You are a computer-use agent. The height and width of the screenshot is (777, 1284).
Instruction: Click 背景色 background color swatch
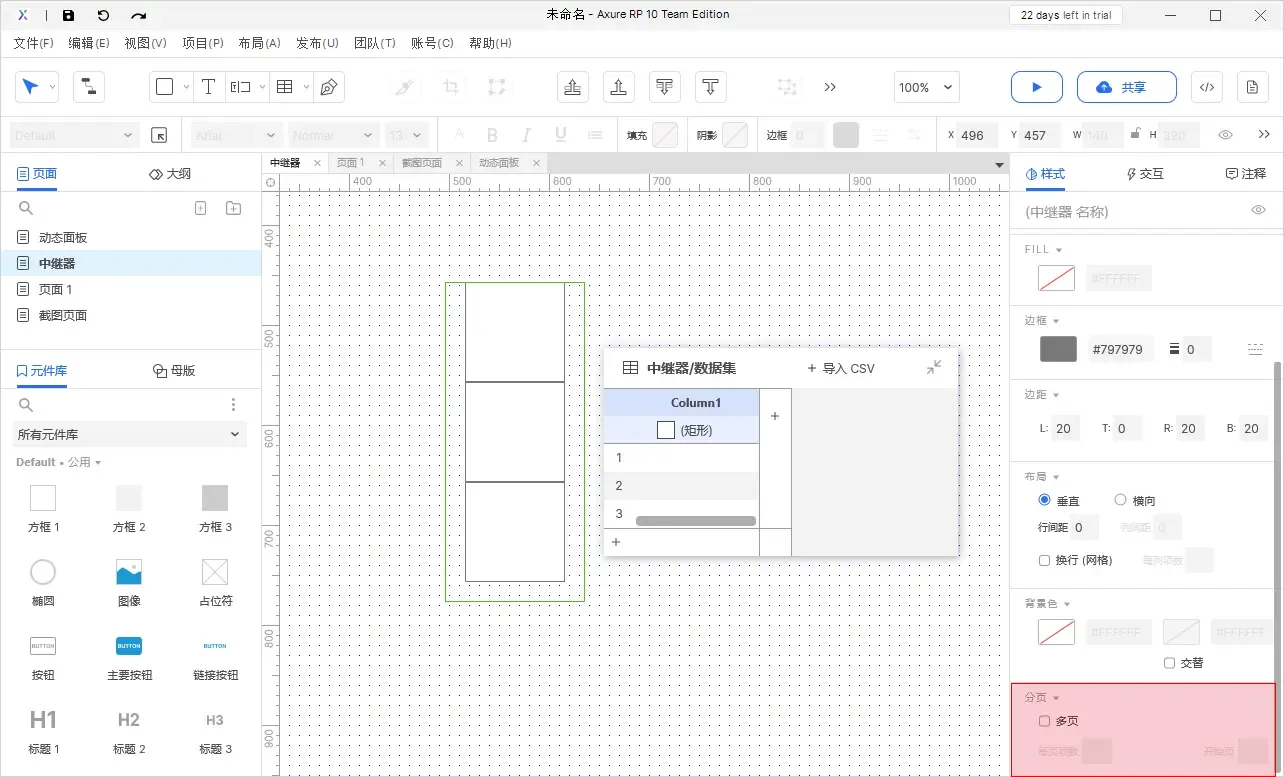tap(1056, 632)
